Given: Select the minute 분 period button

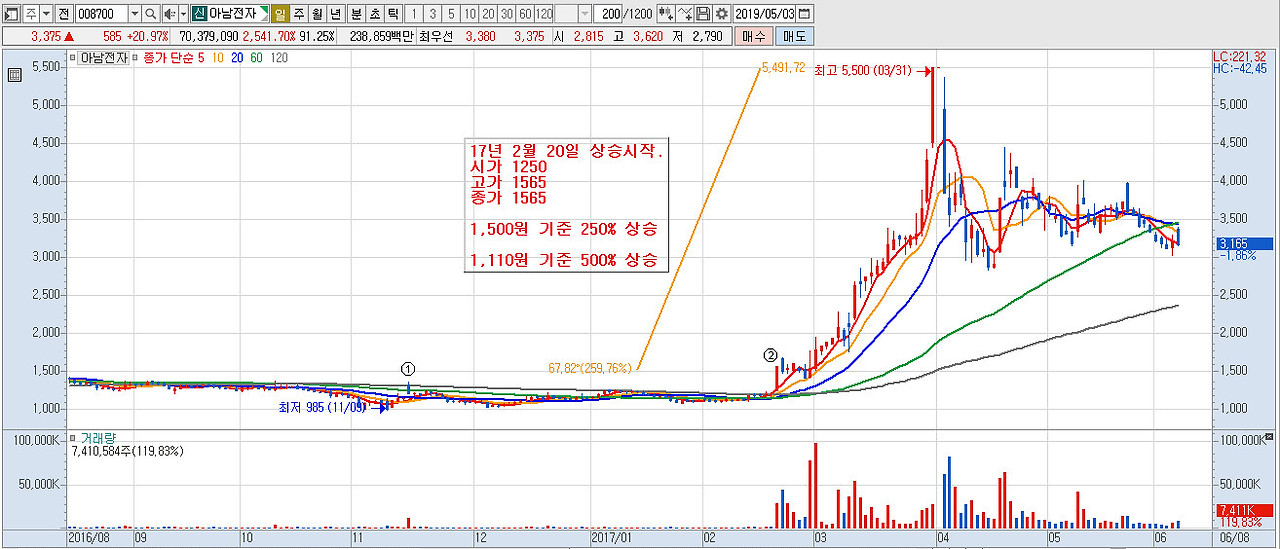Looking at the screenshot, I should (356, 14).
